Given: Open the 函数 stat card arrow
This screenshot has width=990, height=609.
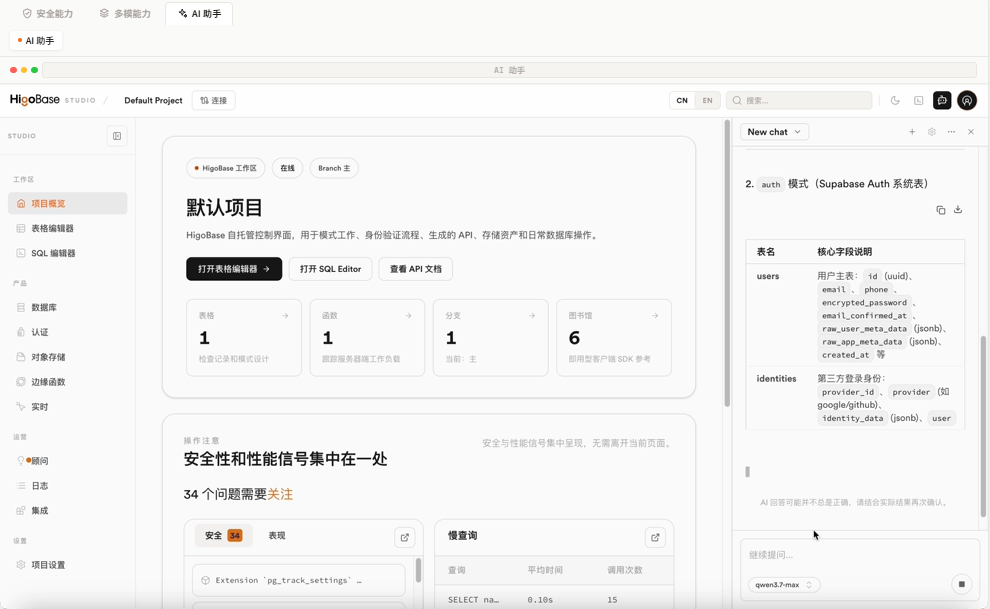Looking at the screenshot, I should click(409, 316).
